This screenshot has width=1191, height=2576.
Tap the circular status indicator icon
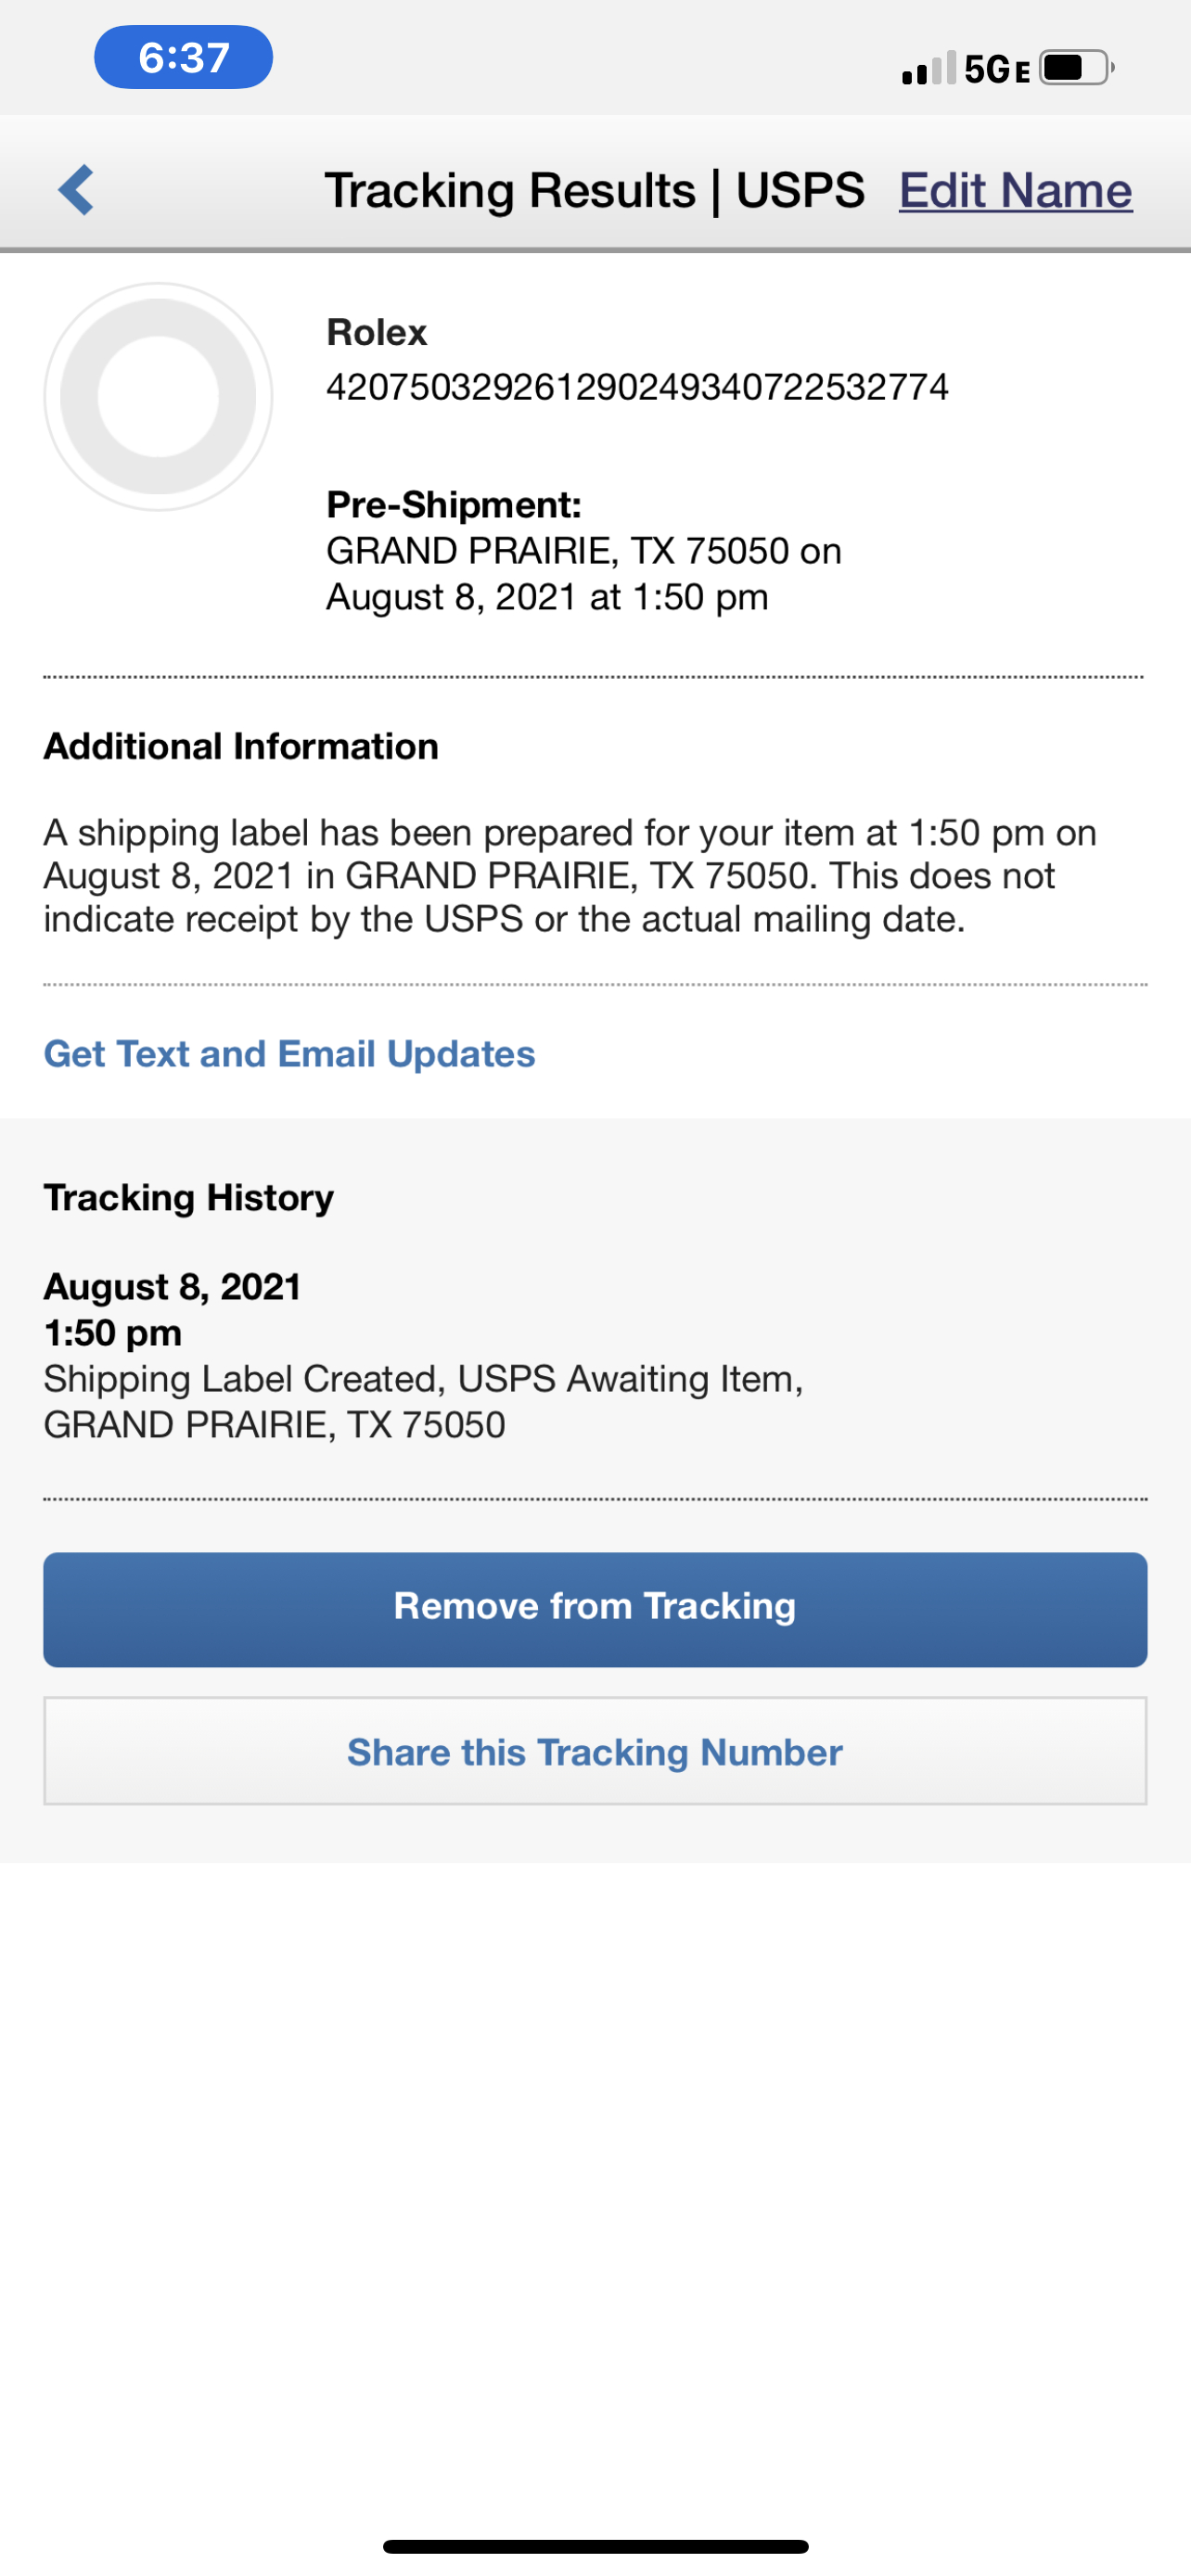click(158, 397)
